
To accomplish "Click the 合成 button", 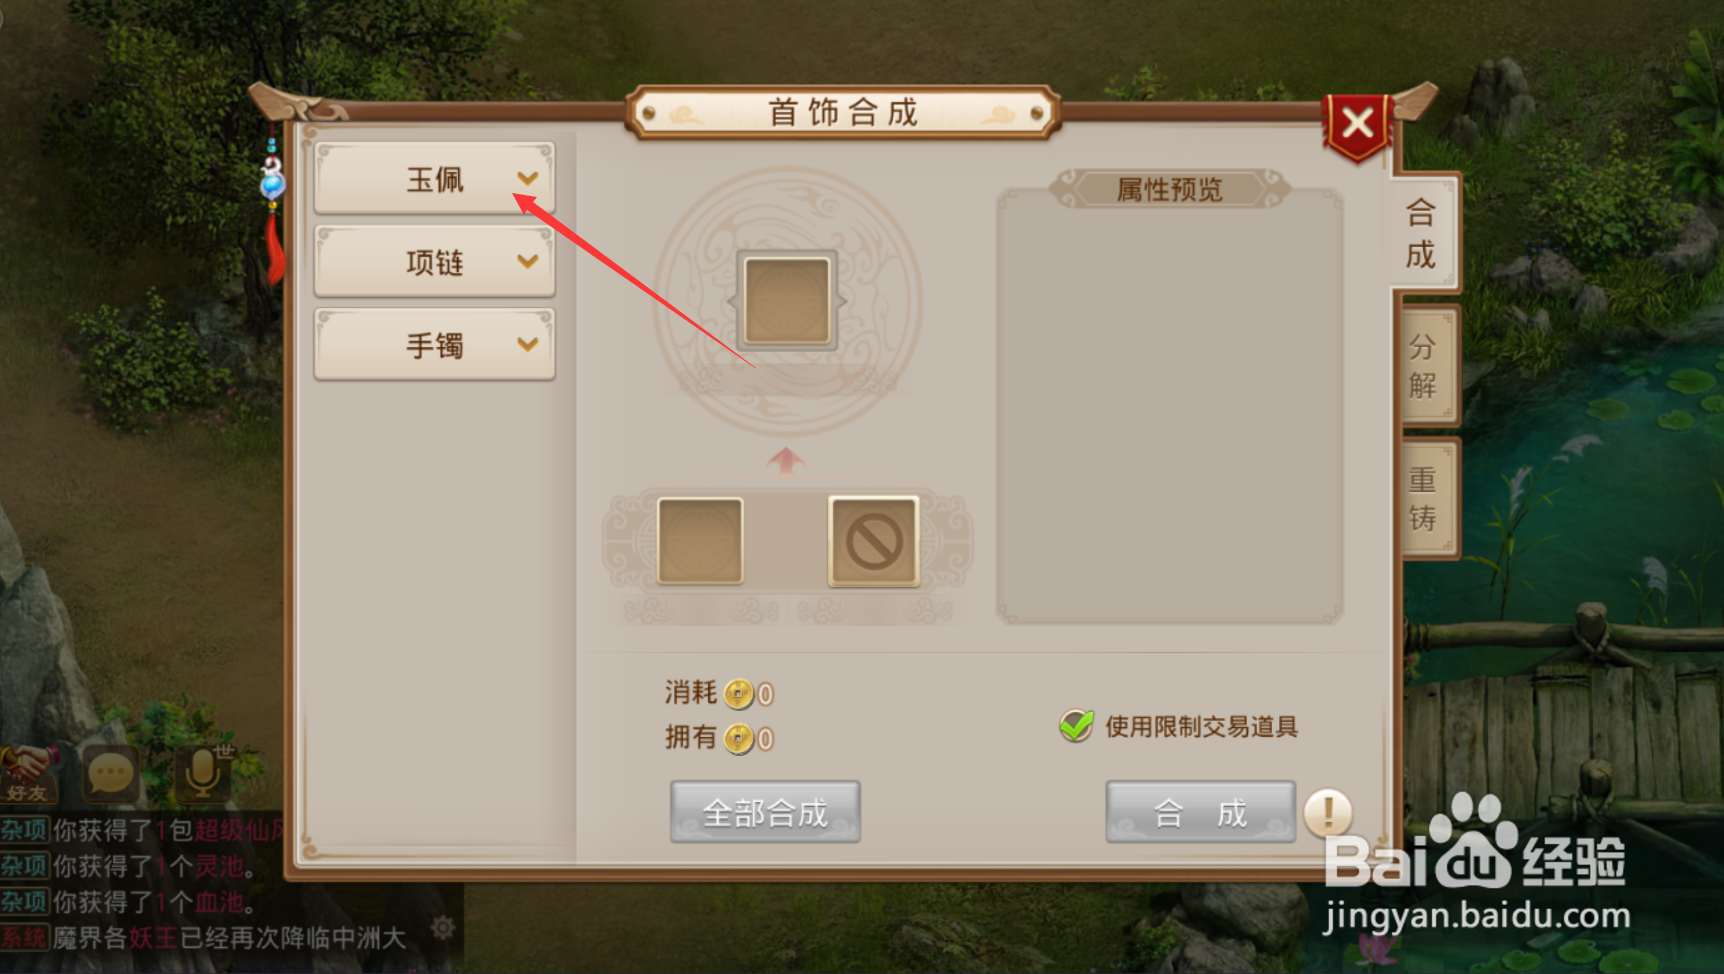I will click(x=1200, y=812).
